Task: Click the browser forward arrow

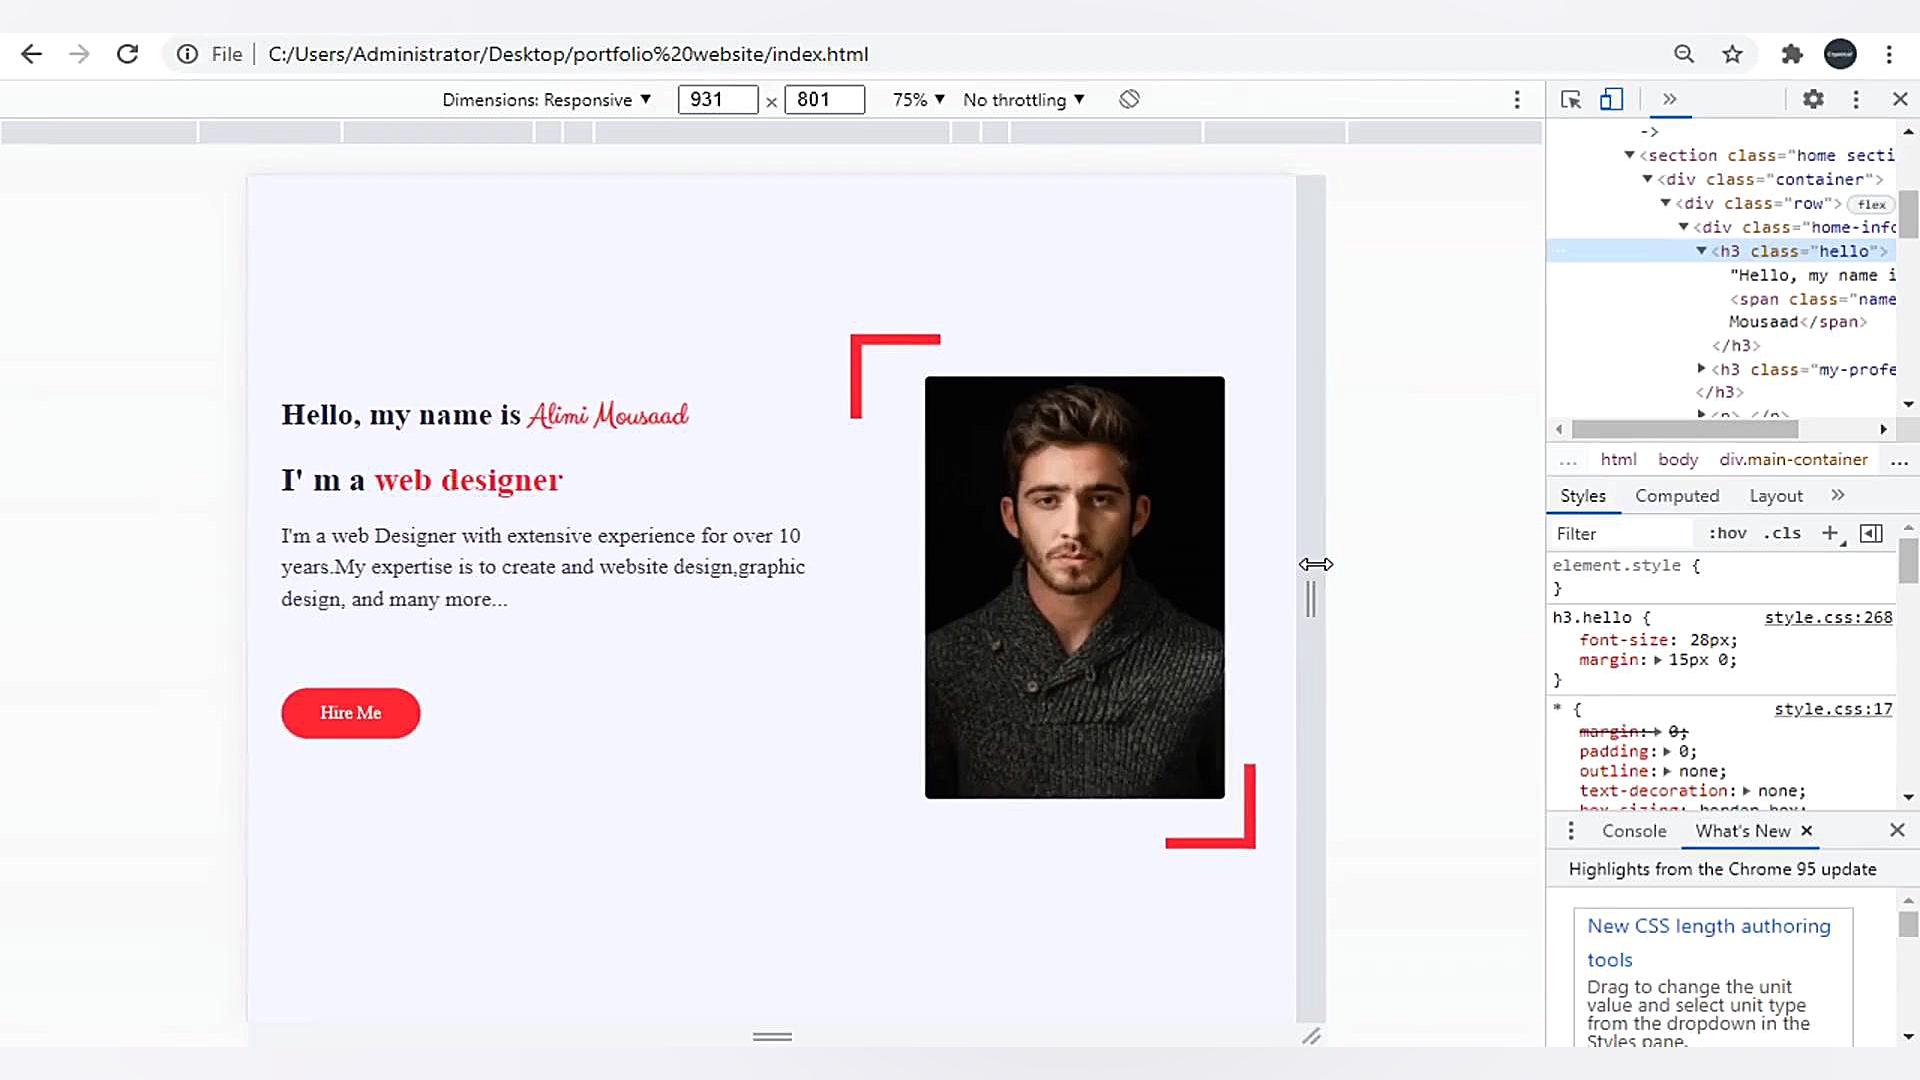Action: coord(79,54)
